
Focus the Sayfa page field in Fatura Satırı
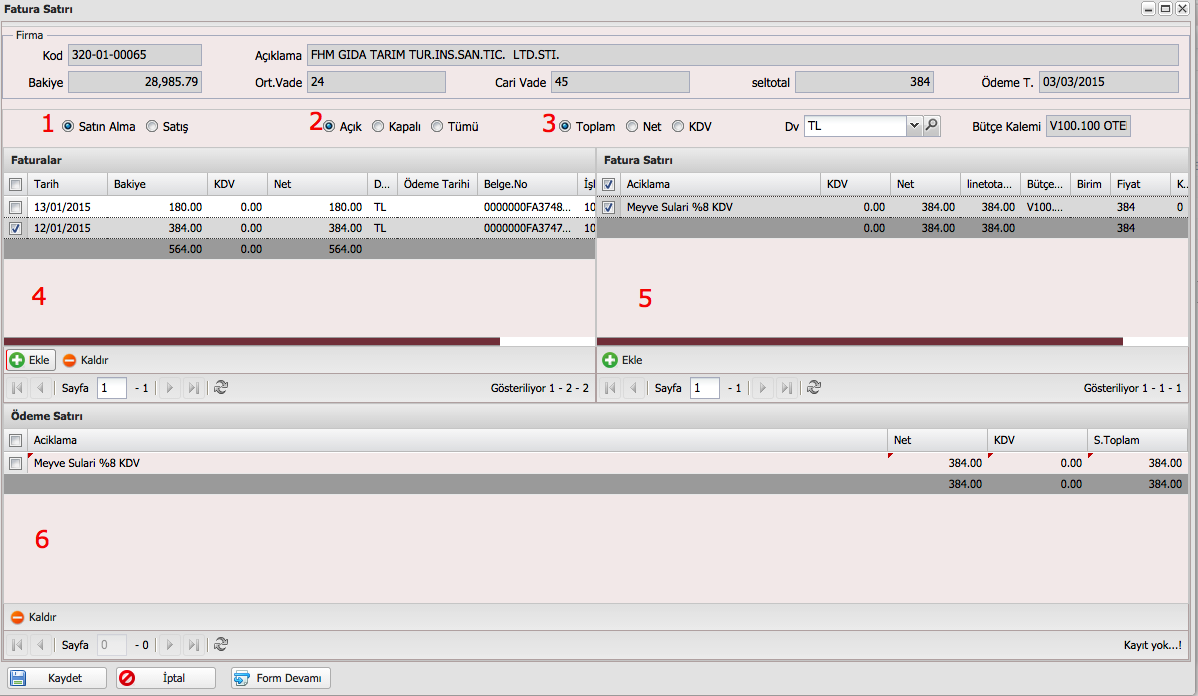pos(705,388)
